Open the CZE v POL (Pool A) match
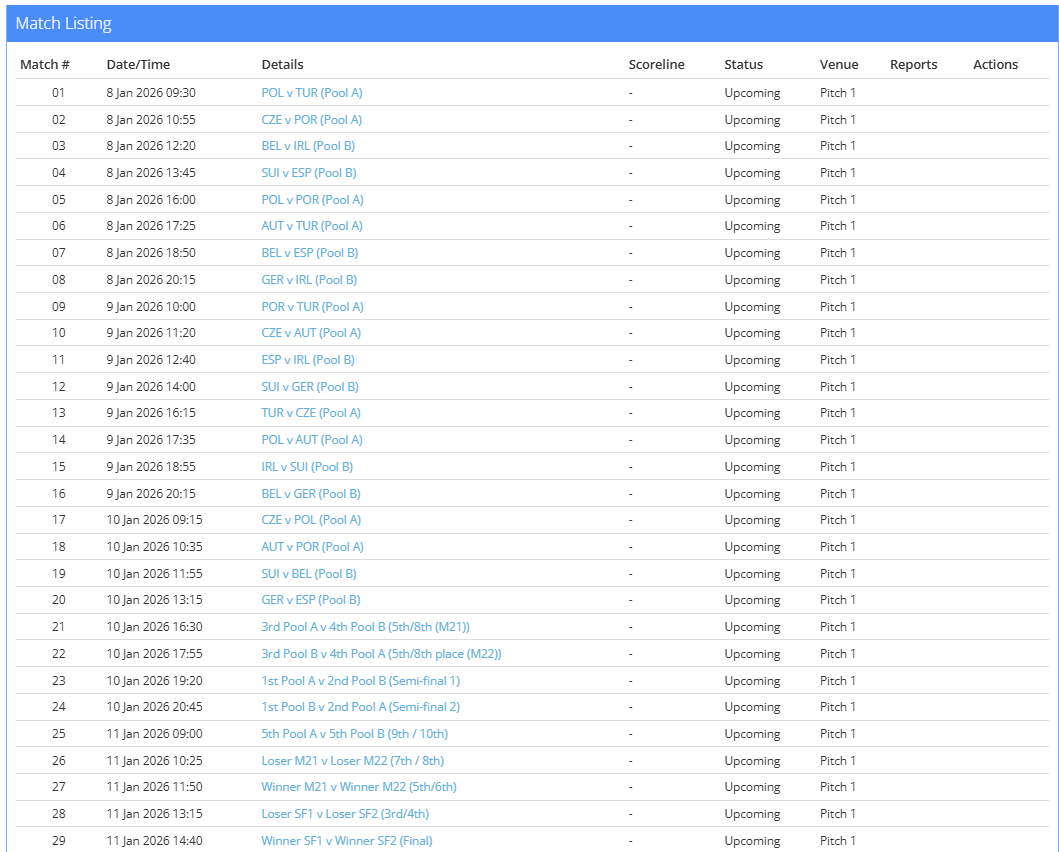 (311, 520)
